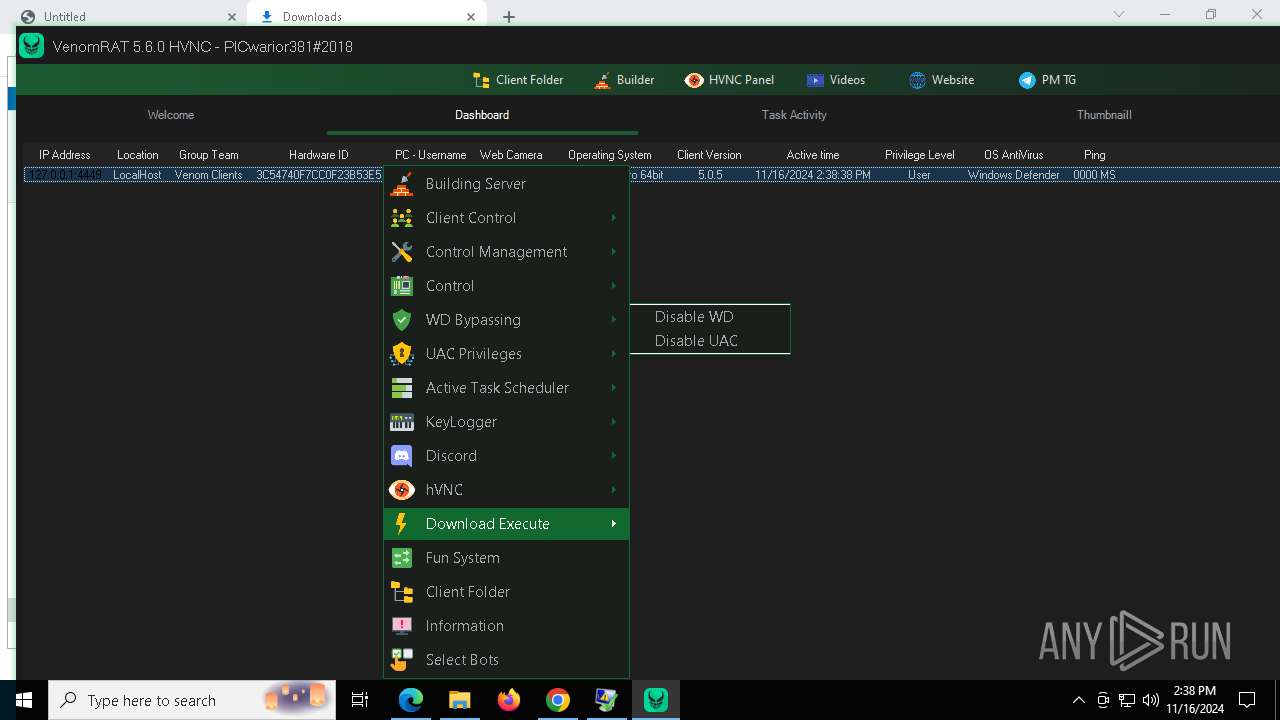
Task: Click the WD Bypassing shield icon
Action: (x=401, y=320)
